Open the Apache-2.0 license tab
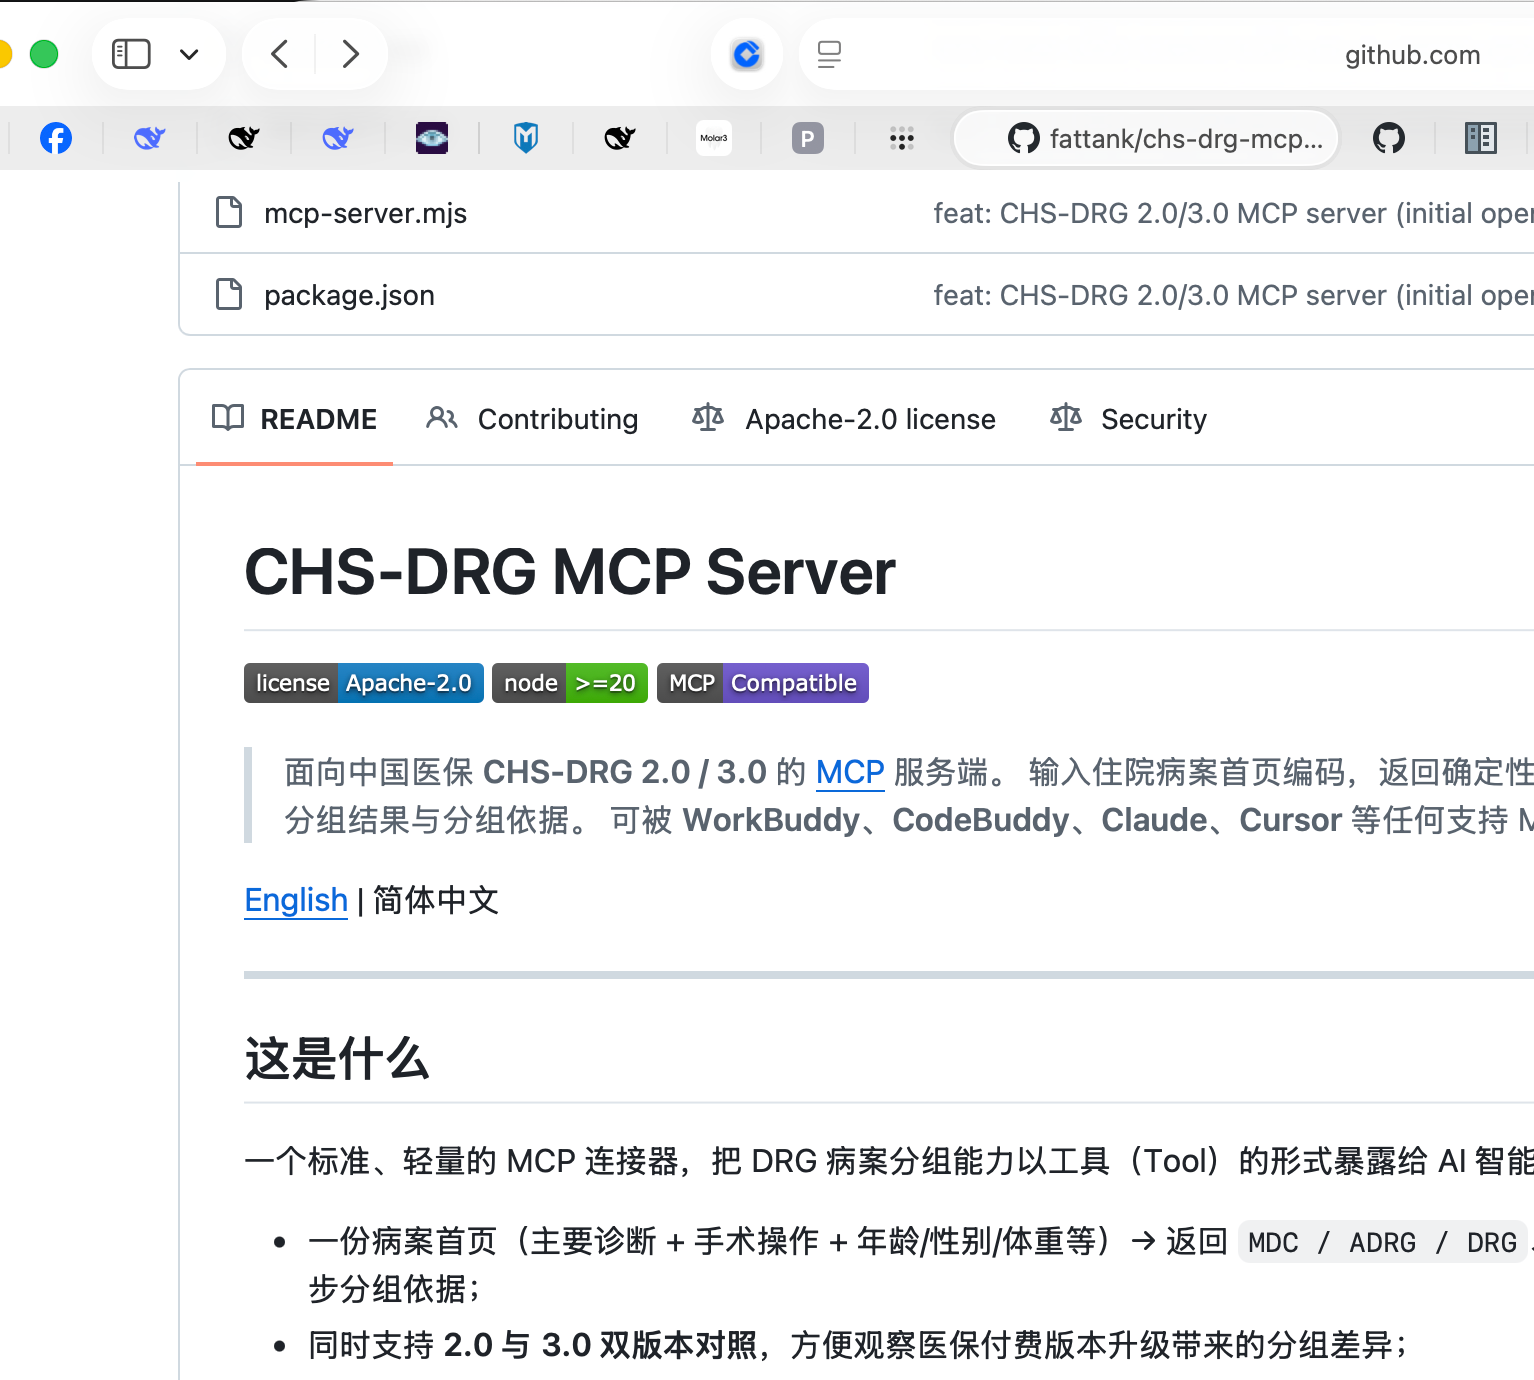This screenshot has height=1380, width=1534. [x=844, y=419]
